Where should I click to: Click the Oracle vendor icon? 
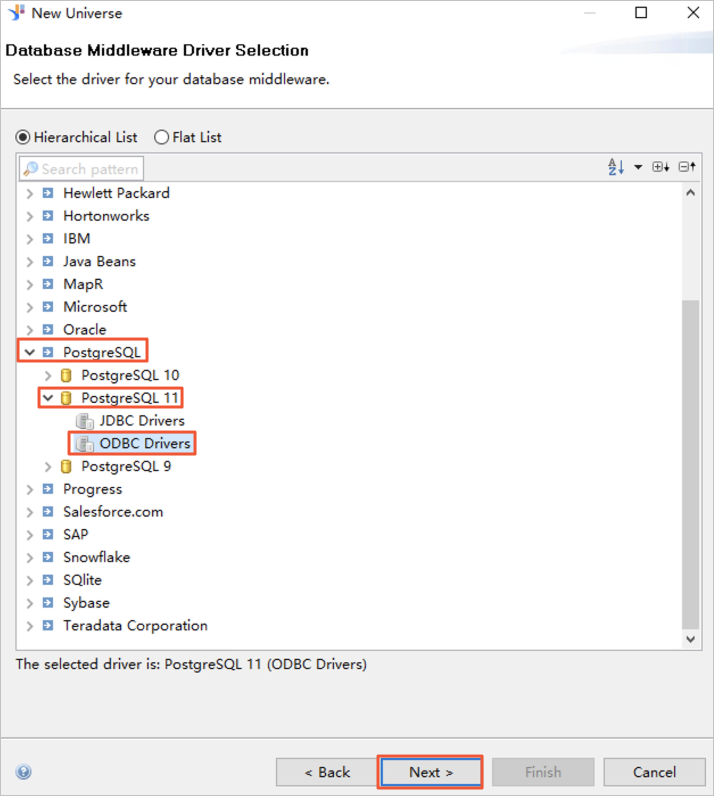click(x=48, y=329)
